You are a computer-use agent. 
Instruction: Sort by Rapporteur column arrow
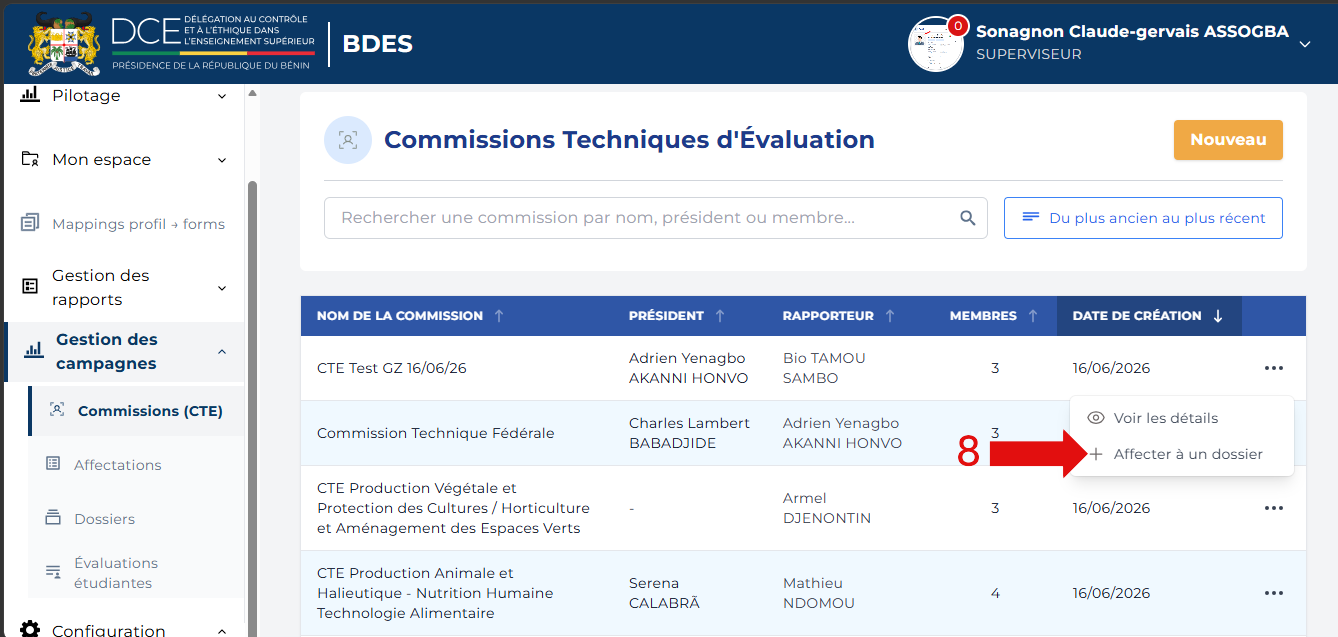pyautogui.click(x=890, y=316)
